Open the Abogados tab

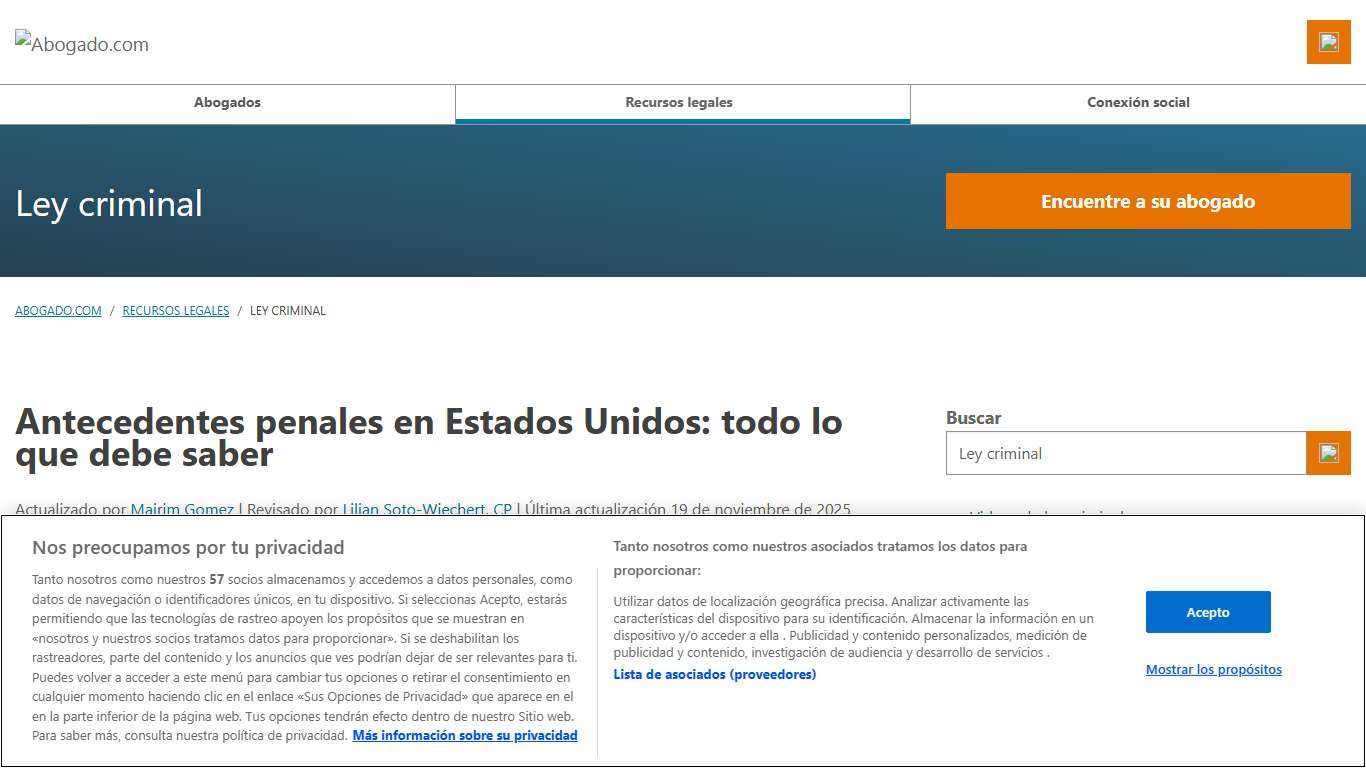click(227, 102)
